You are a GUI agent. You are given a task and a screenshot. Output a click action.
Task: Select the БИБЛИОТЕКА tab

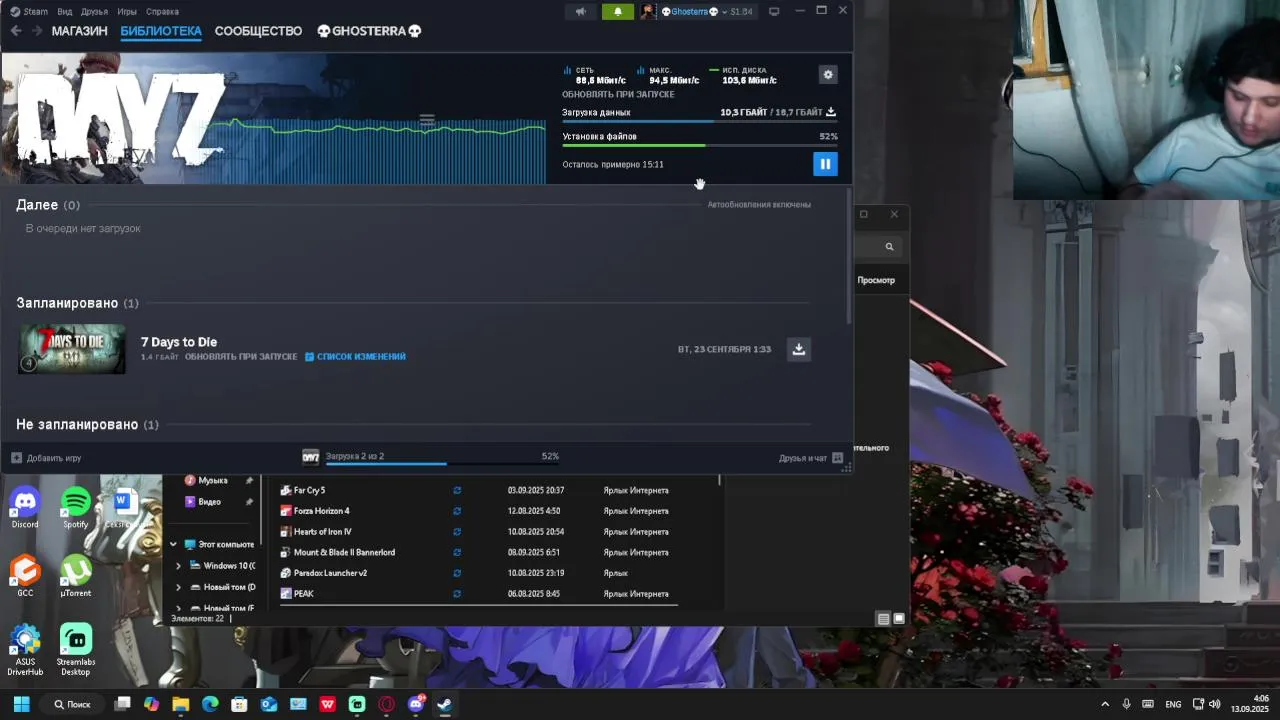[x=161, y=31]
